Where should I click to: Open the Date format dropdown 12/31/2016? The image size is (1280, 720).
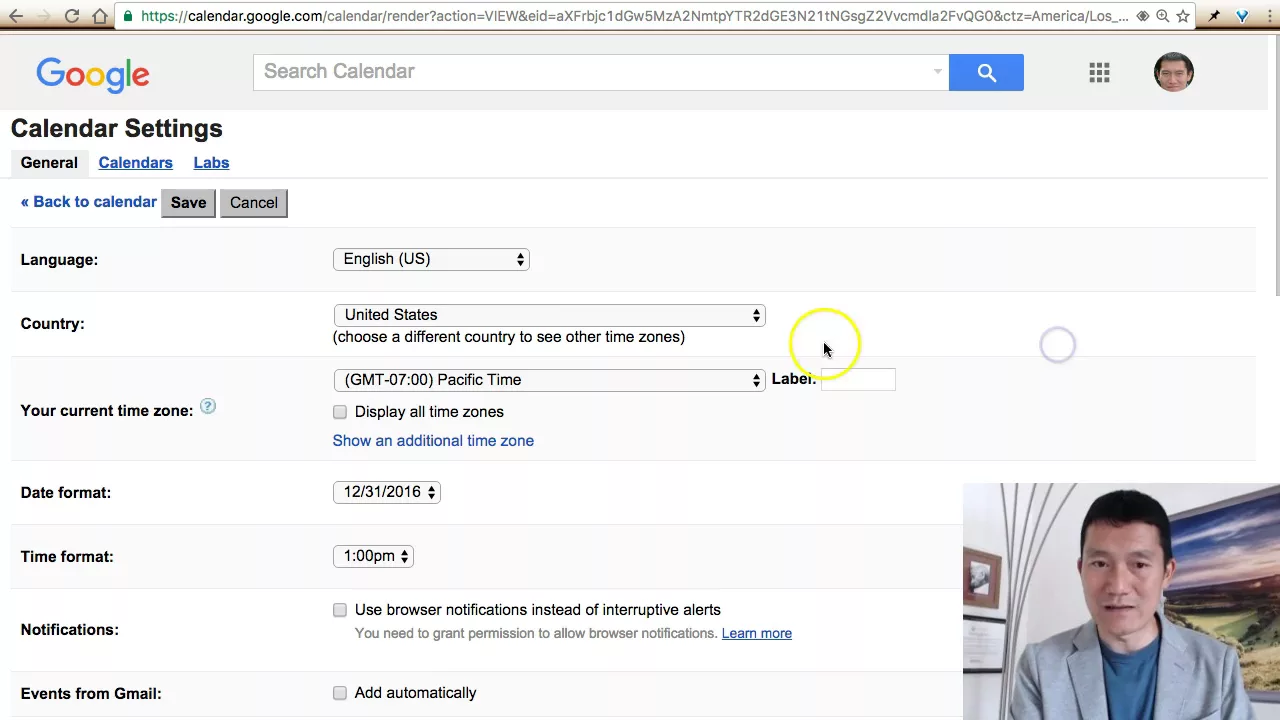tap(386, 492)
